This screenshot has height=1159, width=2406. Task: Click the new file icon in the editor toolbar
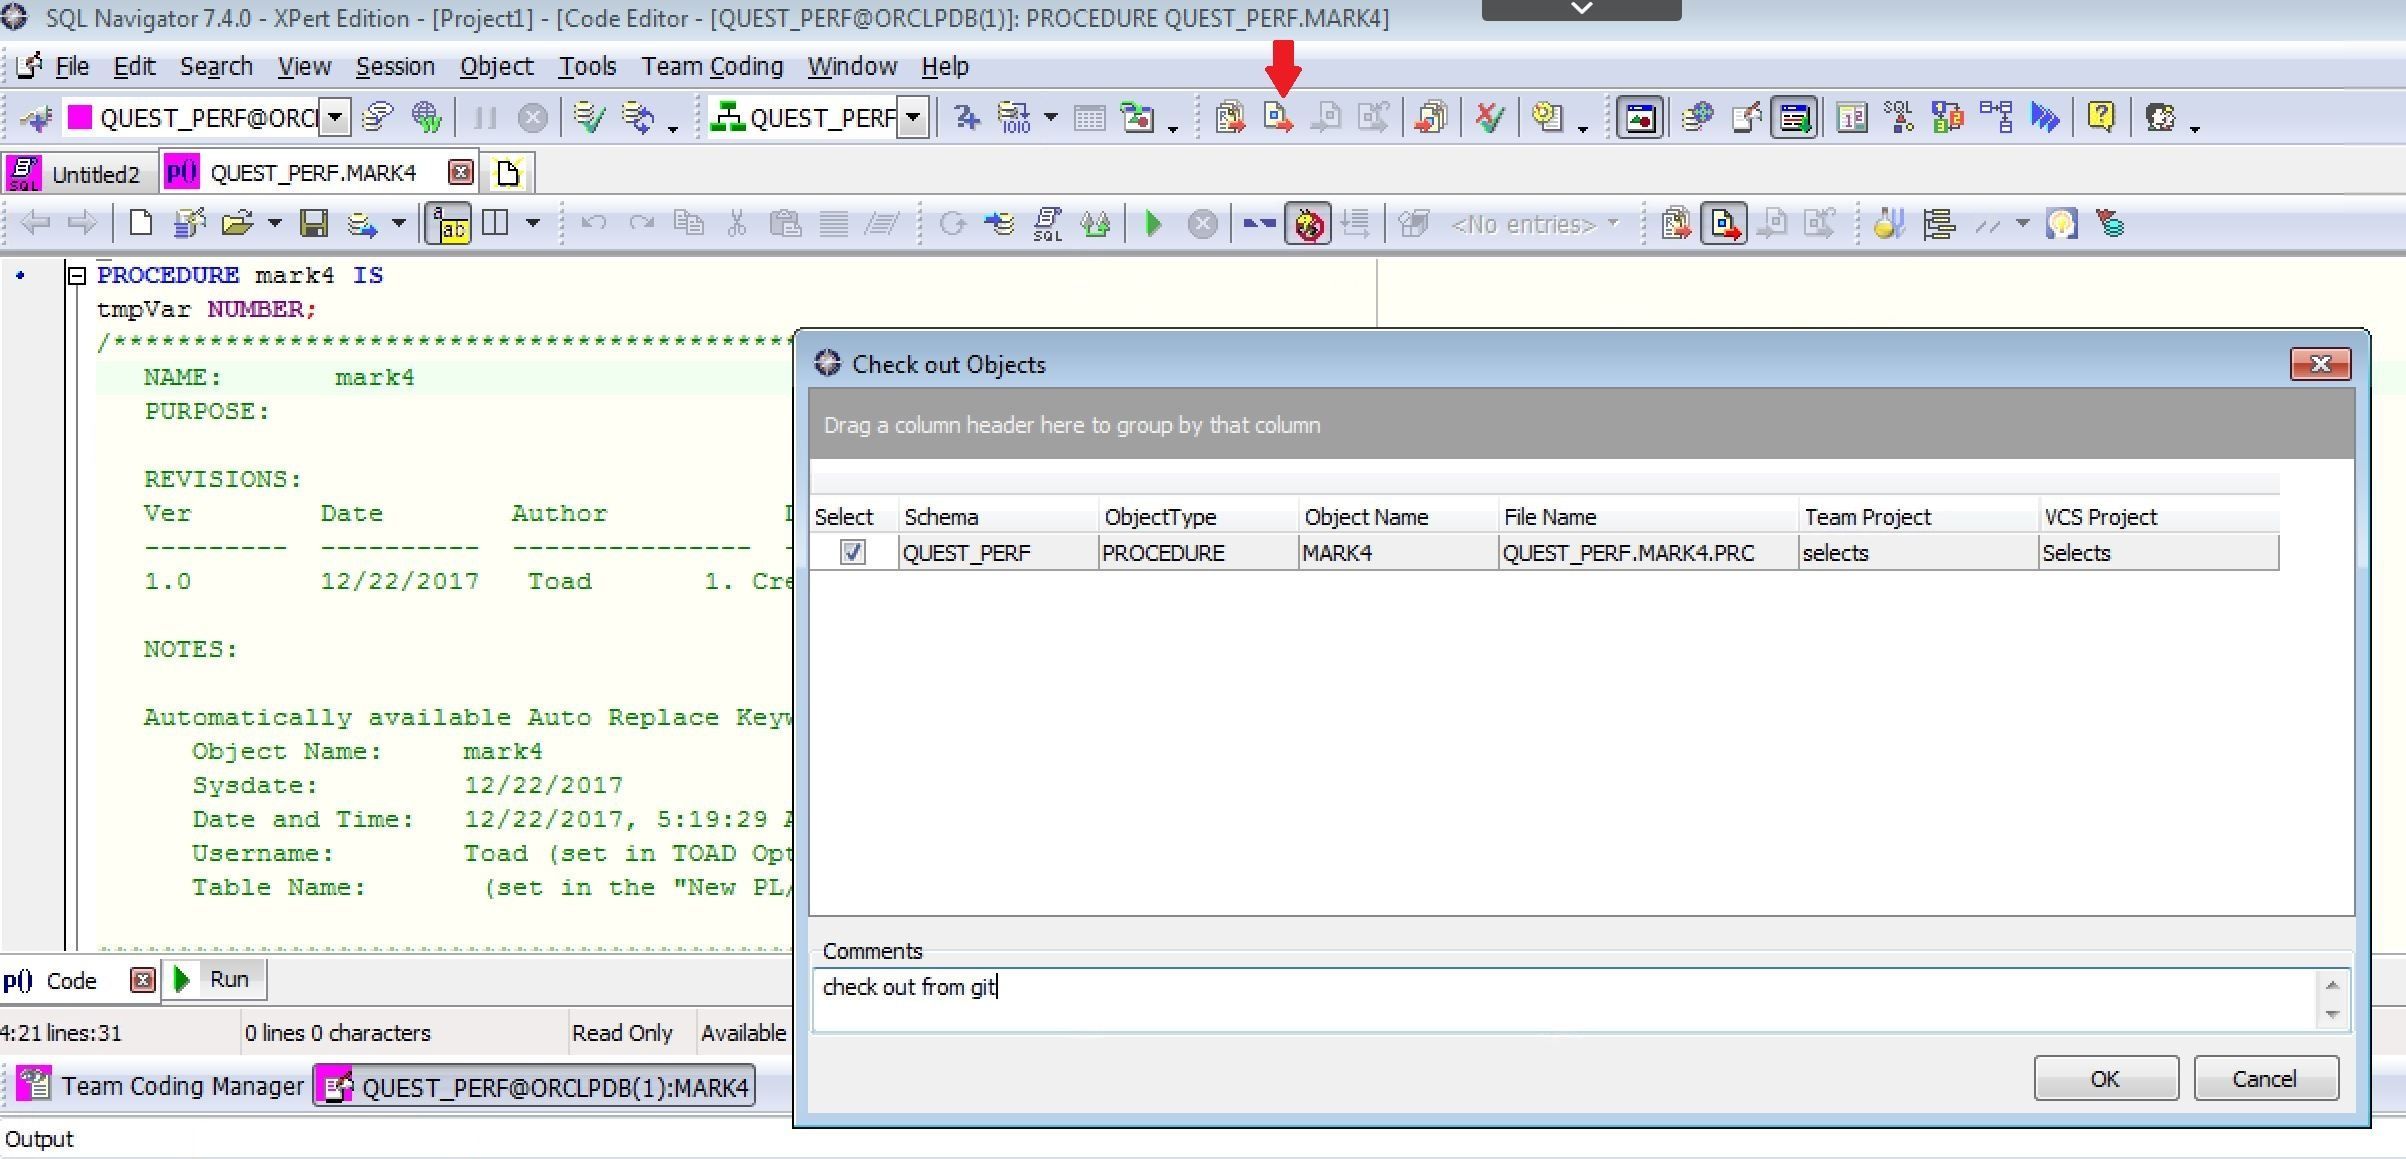(141, 223)
